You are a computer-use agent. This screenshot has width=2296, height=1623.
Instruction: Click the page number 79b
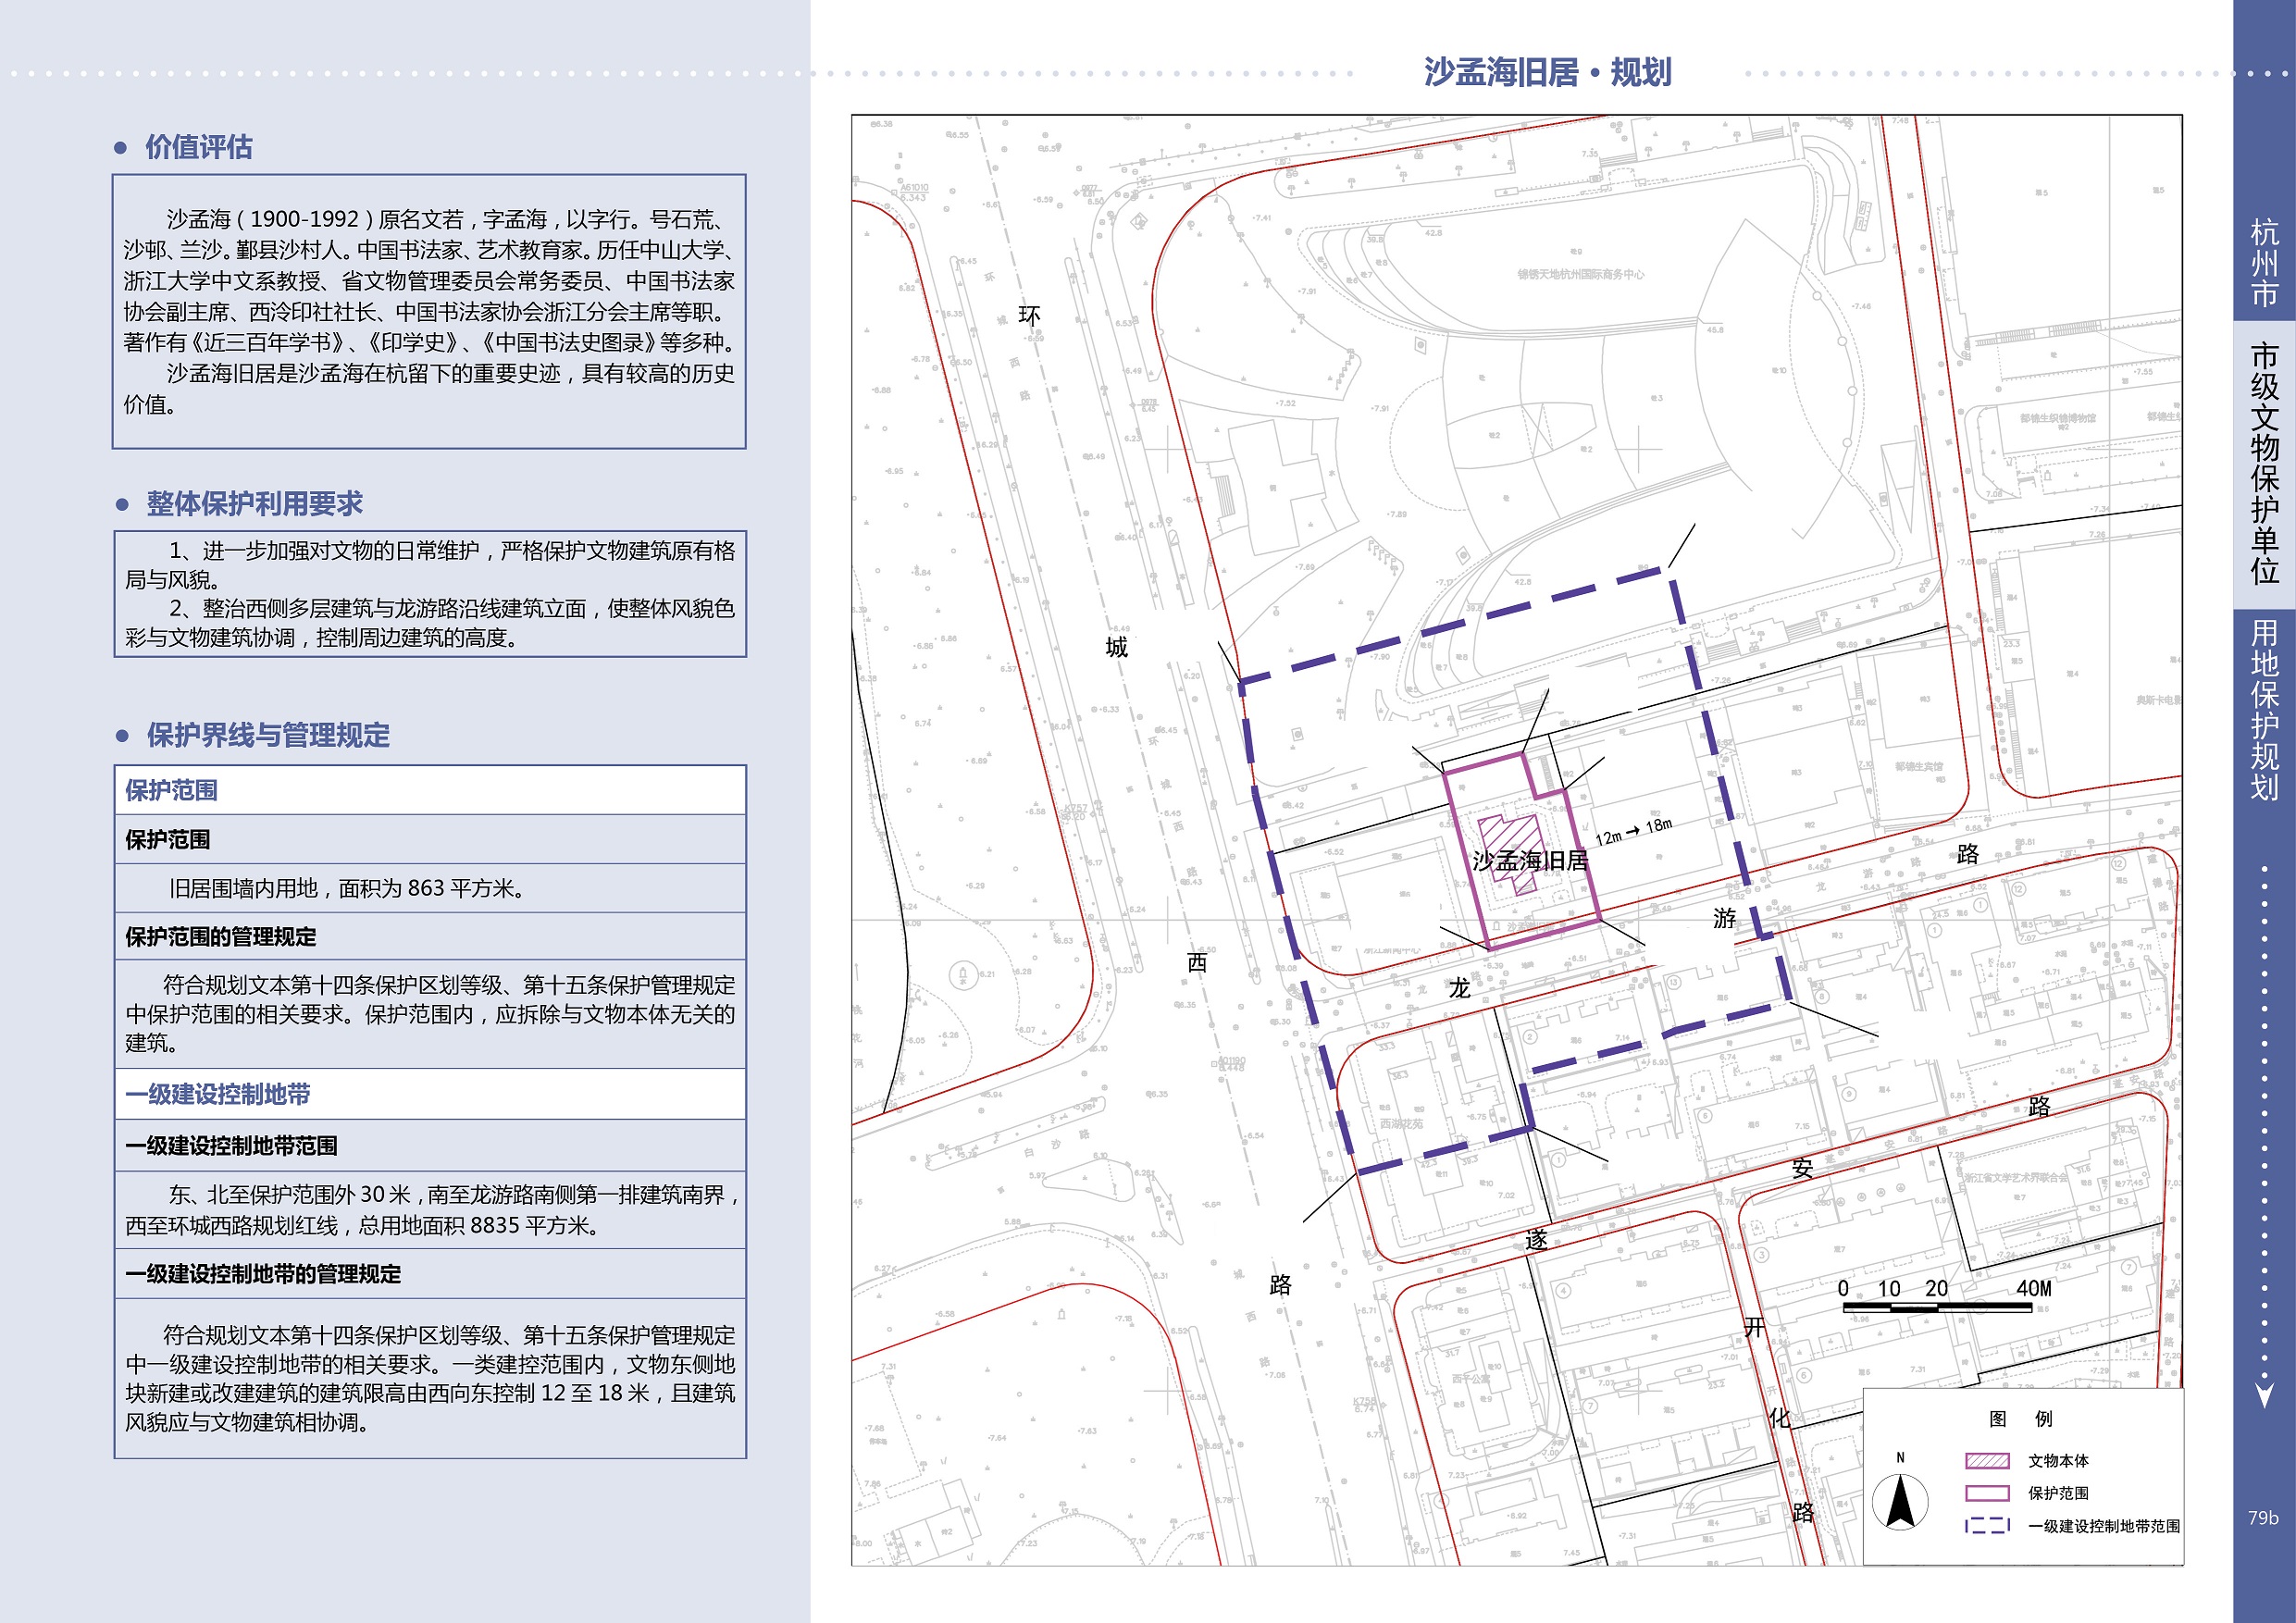coord(2263,1517)
